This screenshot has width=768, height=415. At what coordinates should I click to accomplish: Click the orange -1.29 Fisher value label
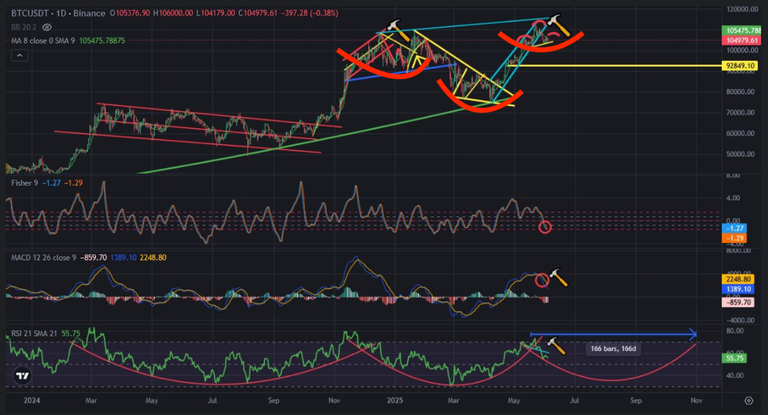coord(735,238)
